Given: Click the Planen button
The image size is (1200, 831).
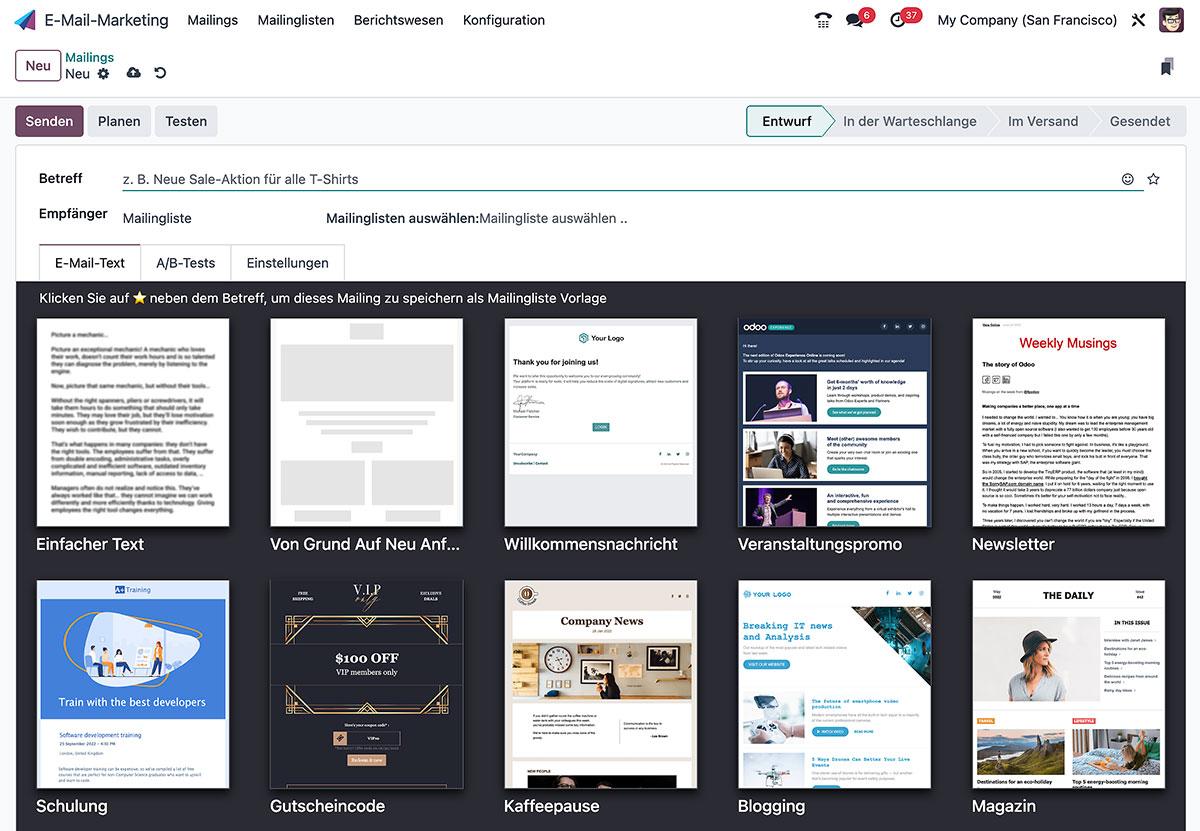Looking at the screenshot, I should (119, 121).
